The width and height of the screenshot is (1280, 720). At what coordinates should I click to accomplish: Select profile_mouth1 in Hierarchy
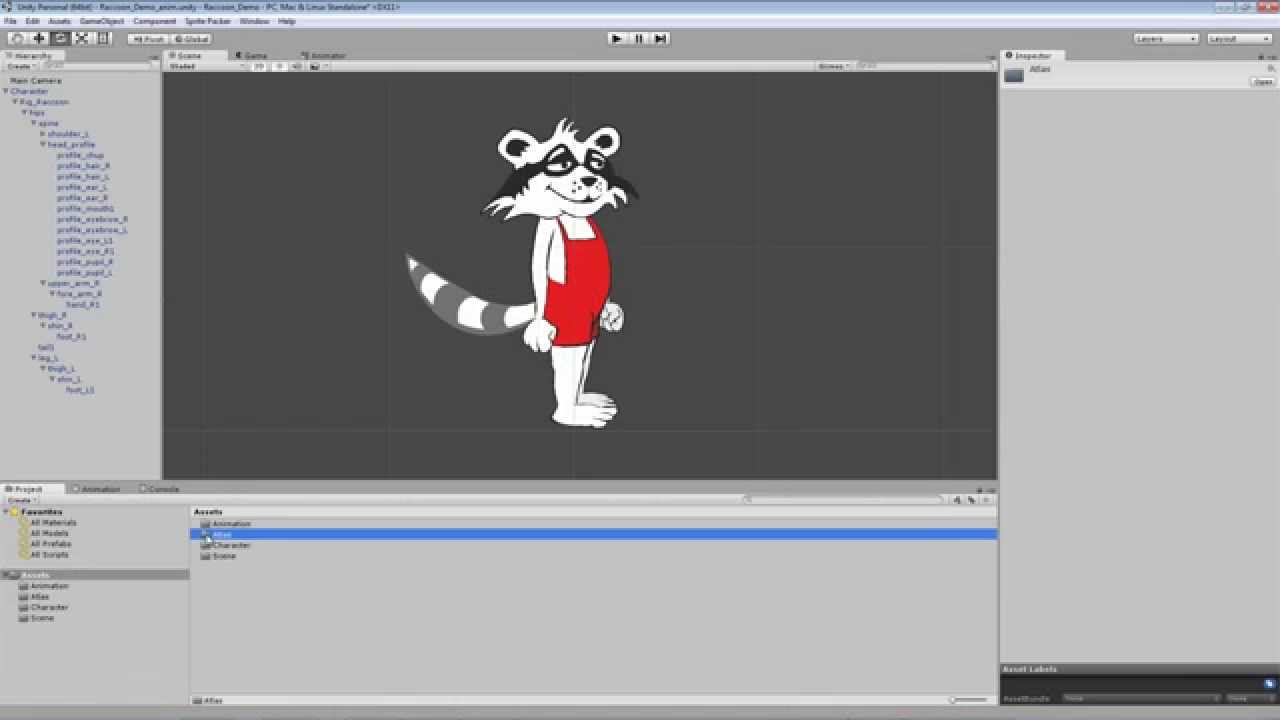(x=85, y=209)
